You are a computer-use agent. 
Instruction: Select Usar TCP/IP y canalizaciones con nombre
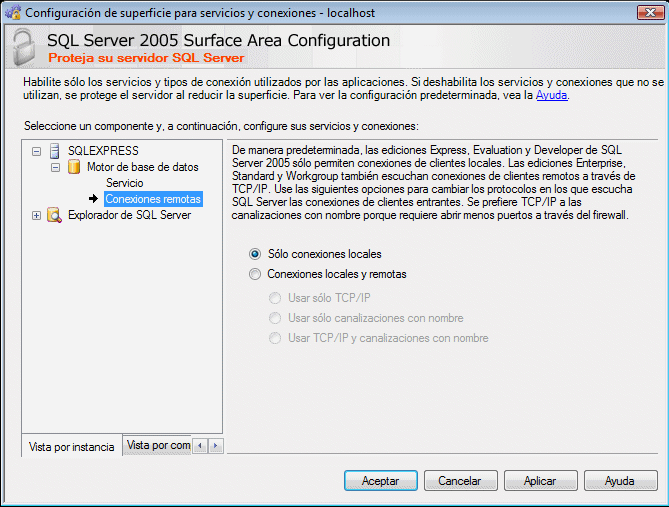click(x=275, y=338)
